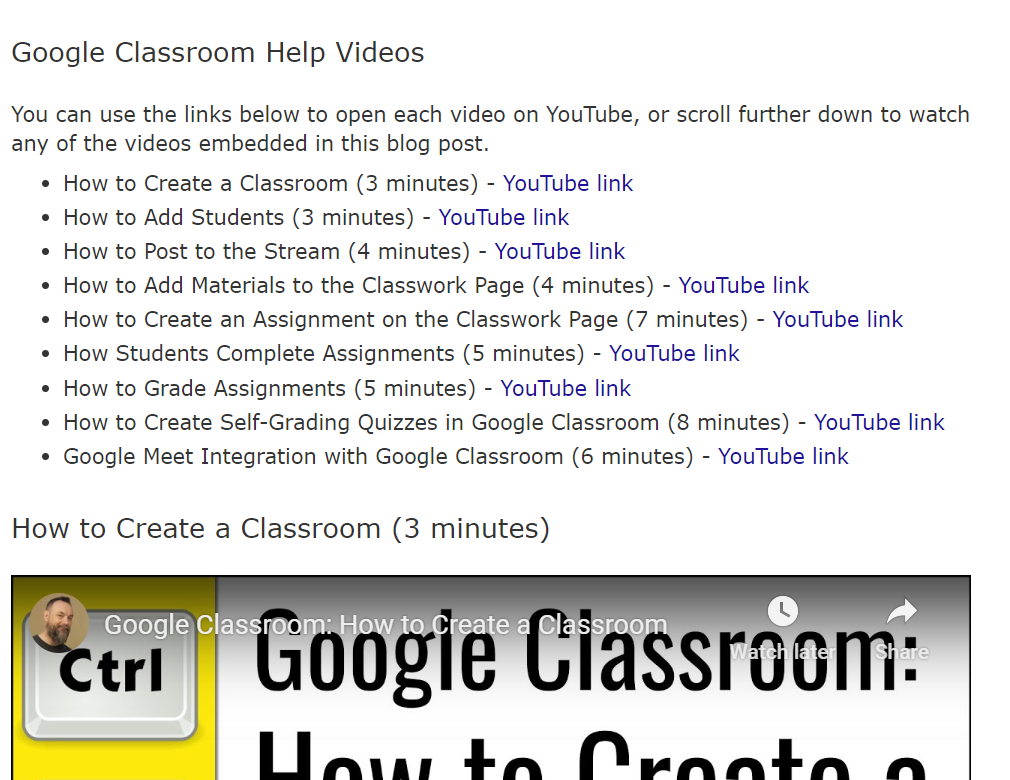Screen dimensions: 1010x780
Task: Open YouTube link for How to Post to the Stream
Action: (560, 251)
